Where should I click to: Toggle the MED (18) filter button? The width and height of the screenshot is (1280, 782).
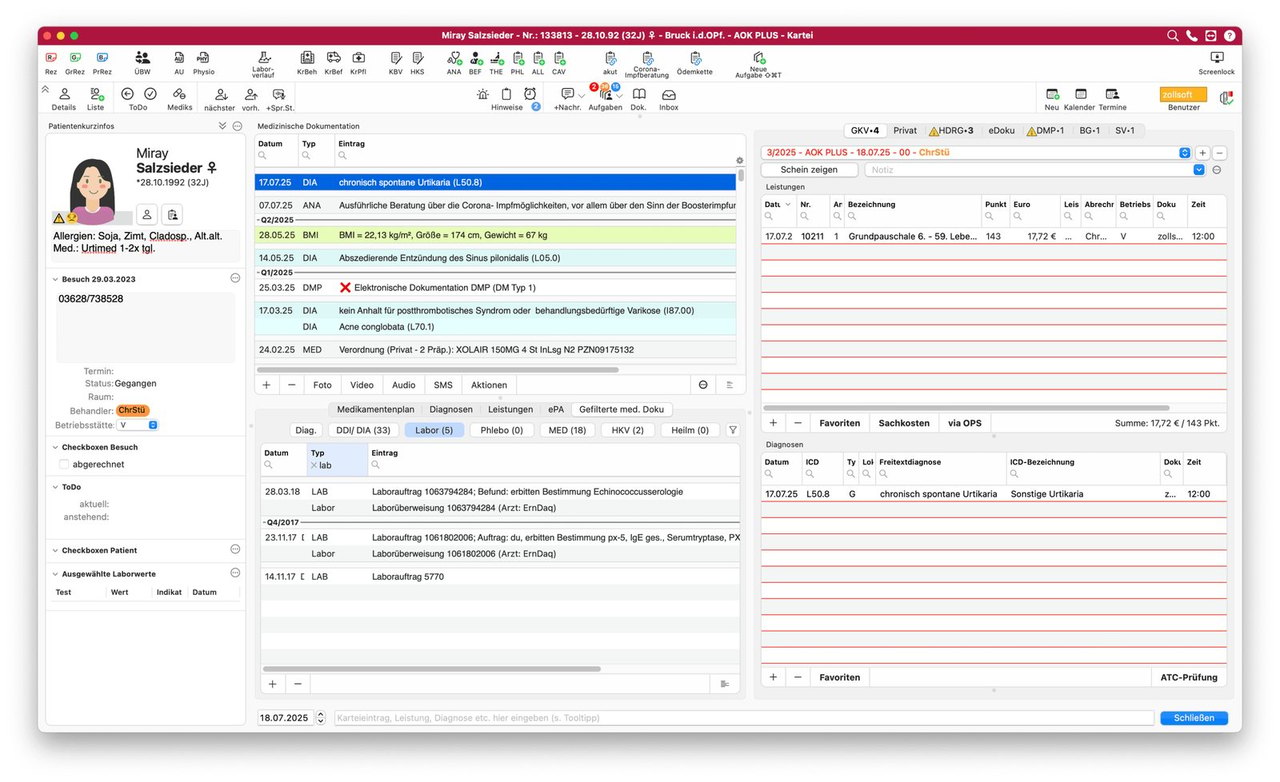tap(567, 430)
